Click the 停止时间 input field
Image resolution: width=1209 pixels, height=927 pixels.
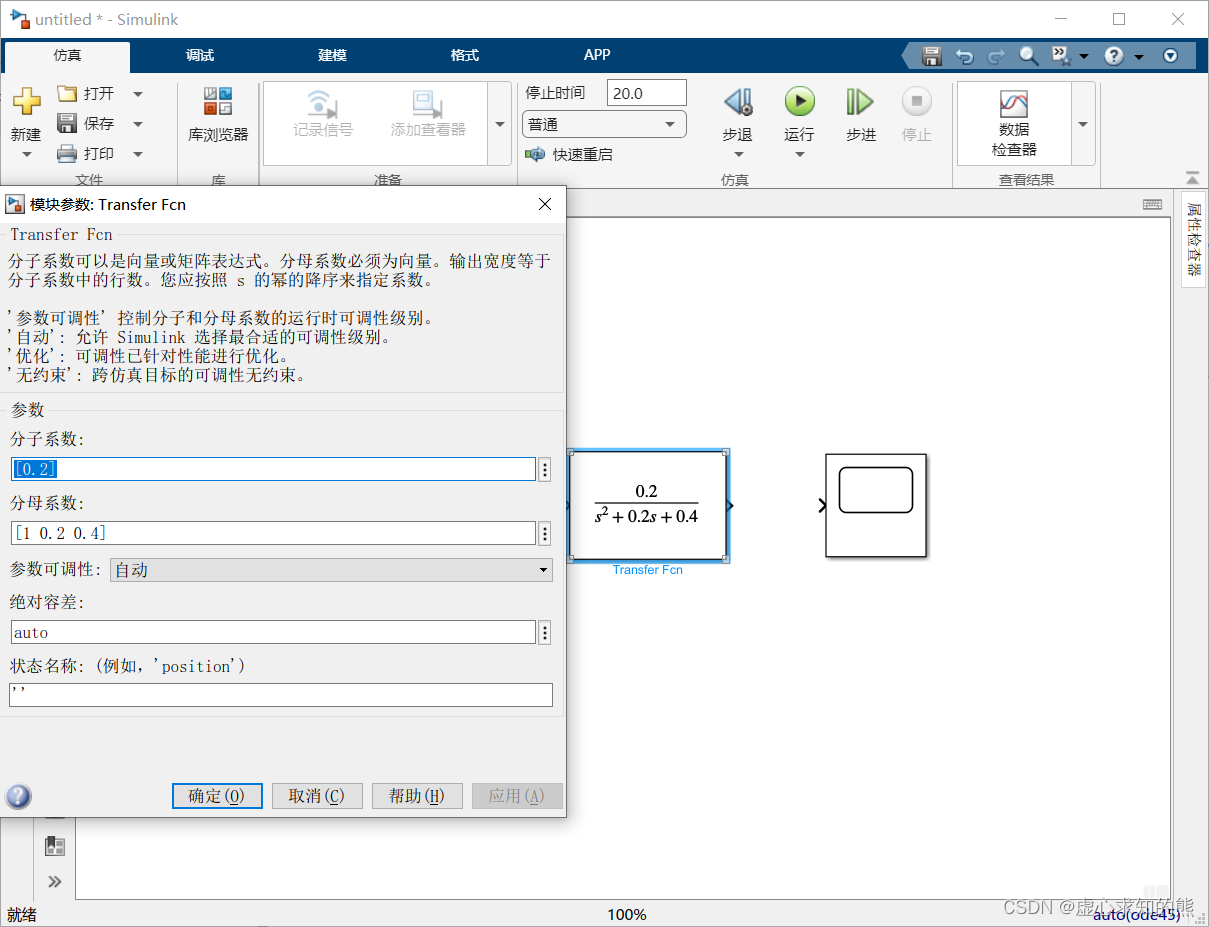647,93
